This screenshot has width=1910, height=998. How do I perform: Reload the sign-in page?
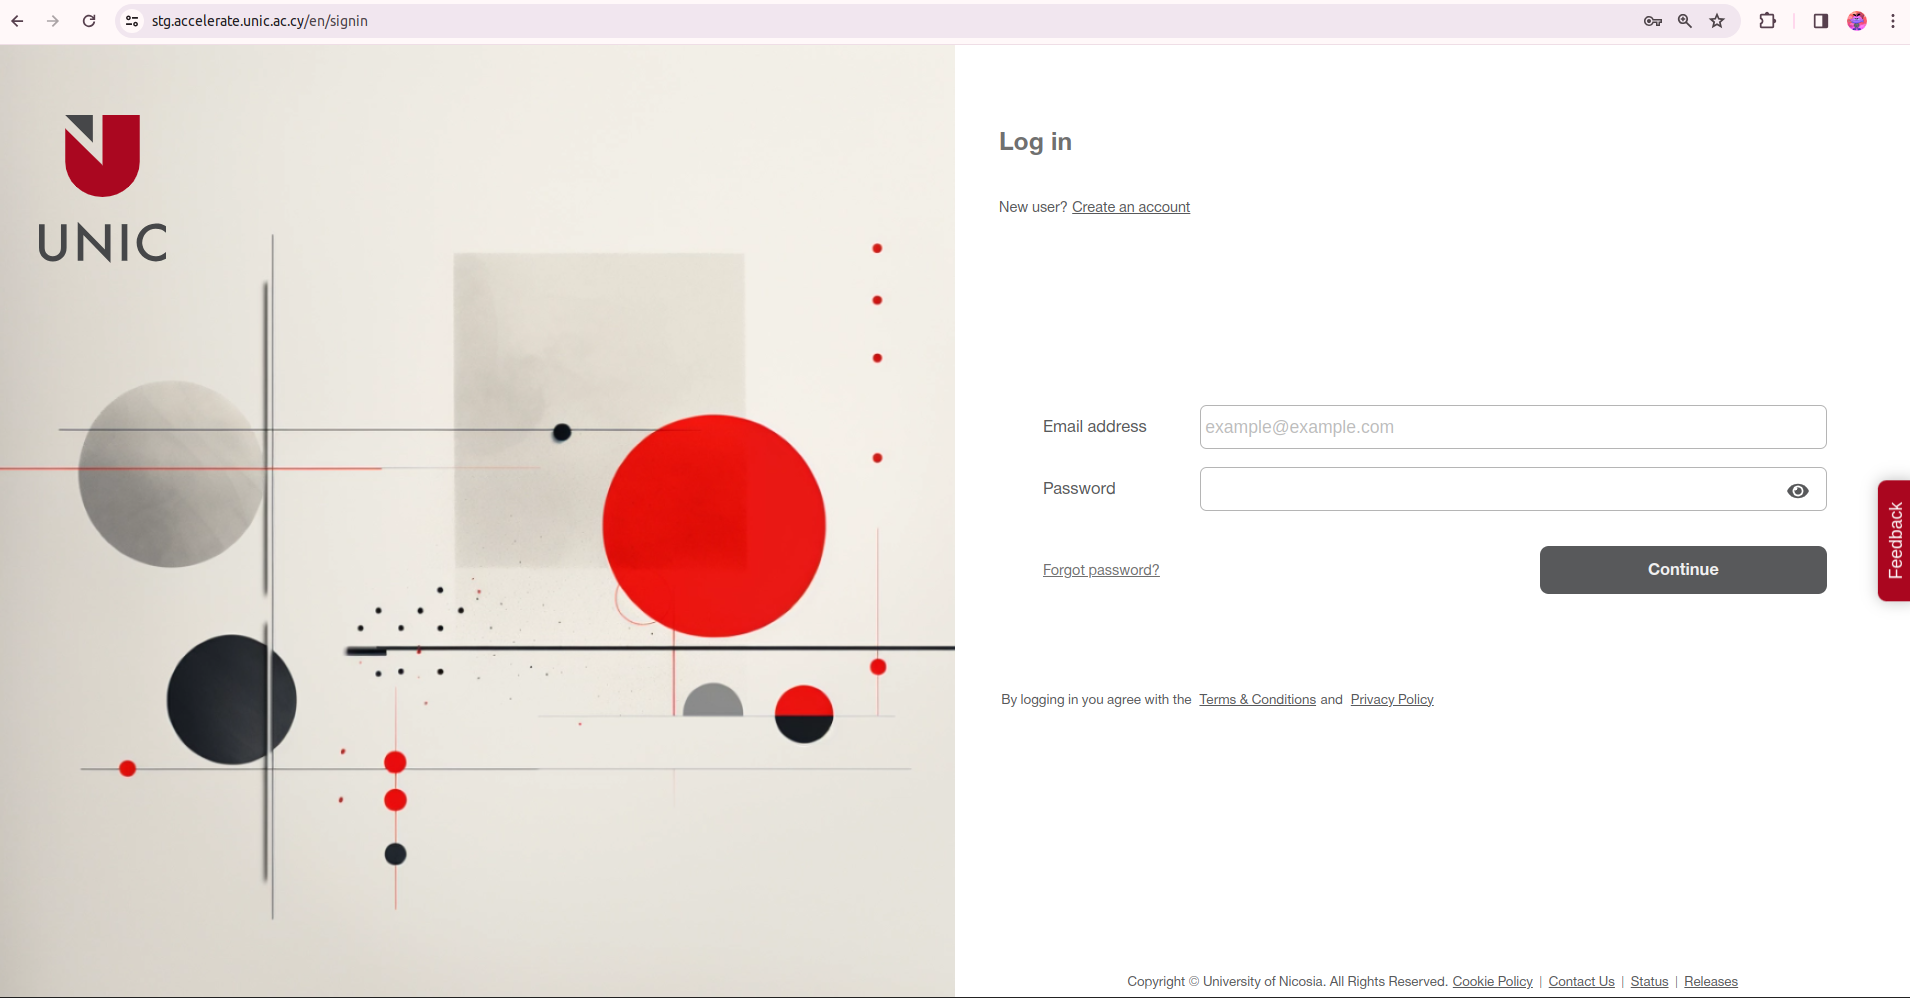[89, 21]
